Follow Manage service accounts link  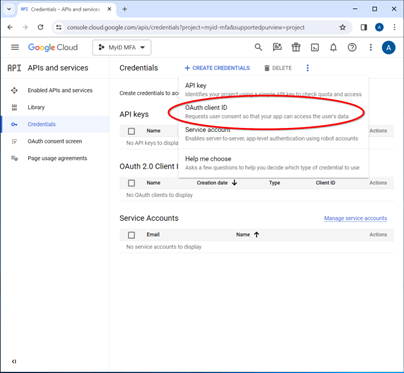[x=355, y=218]
